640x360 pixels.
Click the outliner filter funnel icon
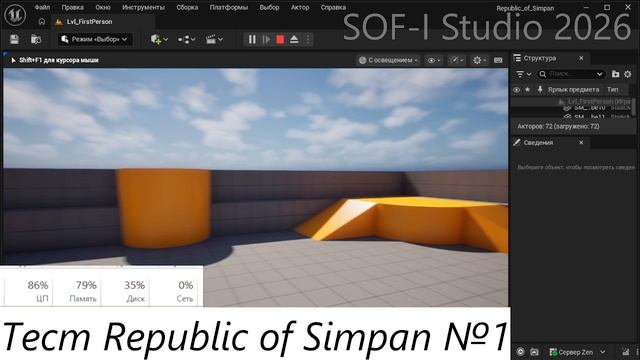[520, 74]
